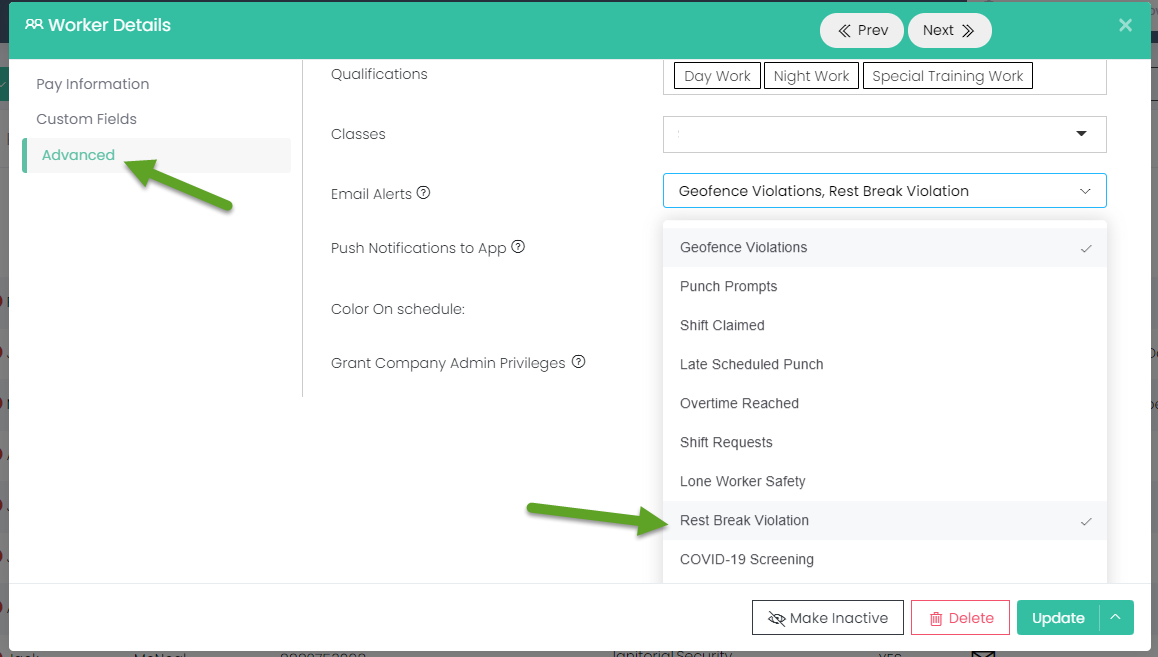Collapse the Email Alerts dropdown
This screenshot has height=657, width=1158.
click(1085, 191)
